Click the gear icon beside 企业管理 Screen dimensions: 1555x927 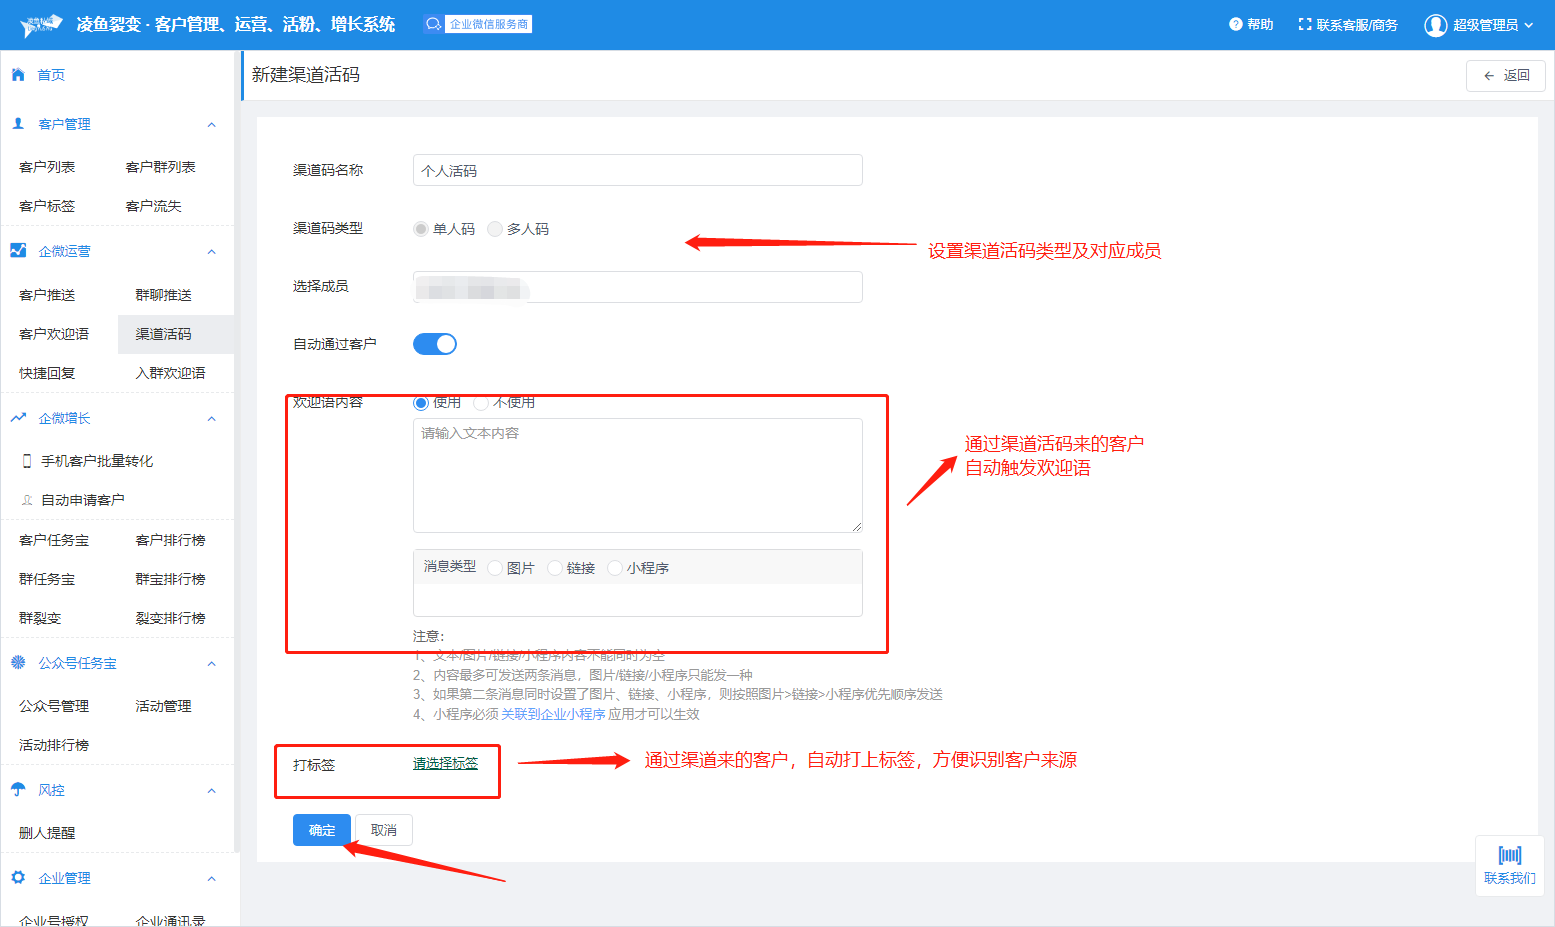pyautogui.click(x=18, y=878)
